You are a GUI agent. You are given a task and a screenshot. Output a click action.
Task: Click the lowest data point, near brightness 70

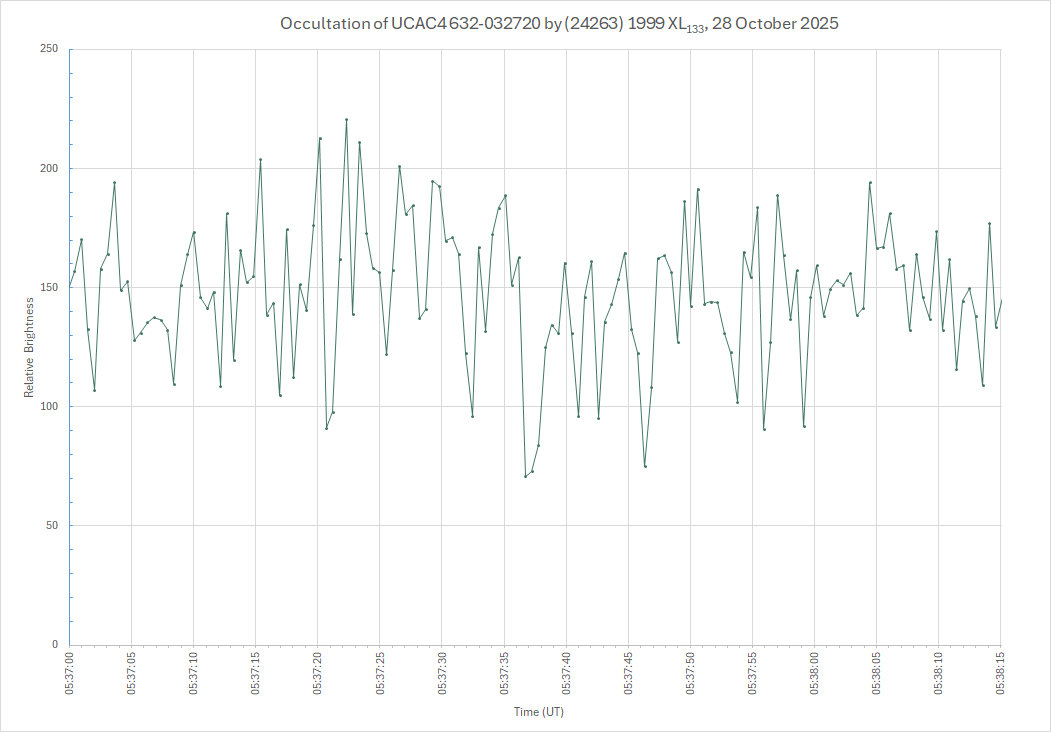click(525, 476)
